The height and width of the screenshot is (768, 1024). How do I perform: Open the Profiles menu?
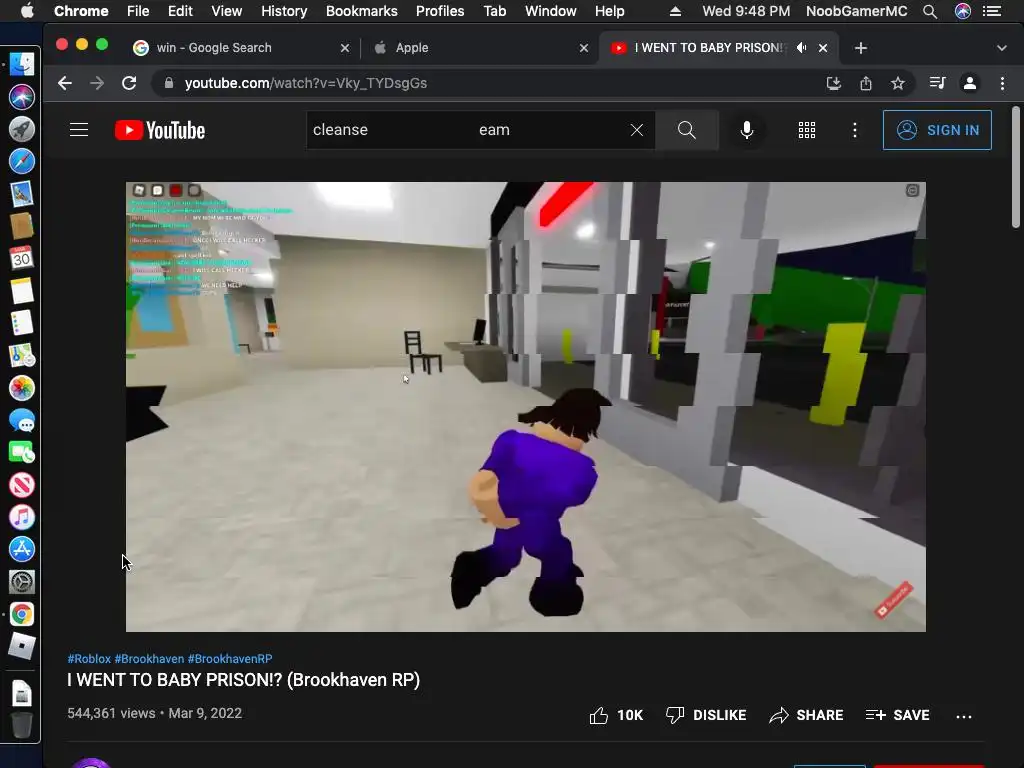click(x=440, y=11)
